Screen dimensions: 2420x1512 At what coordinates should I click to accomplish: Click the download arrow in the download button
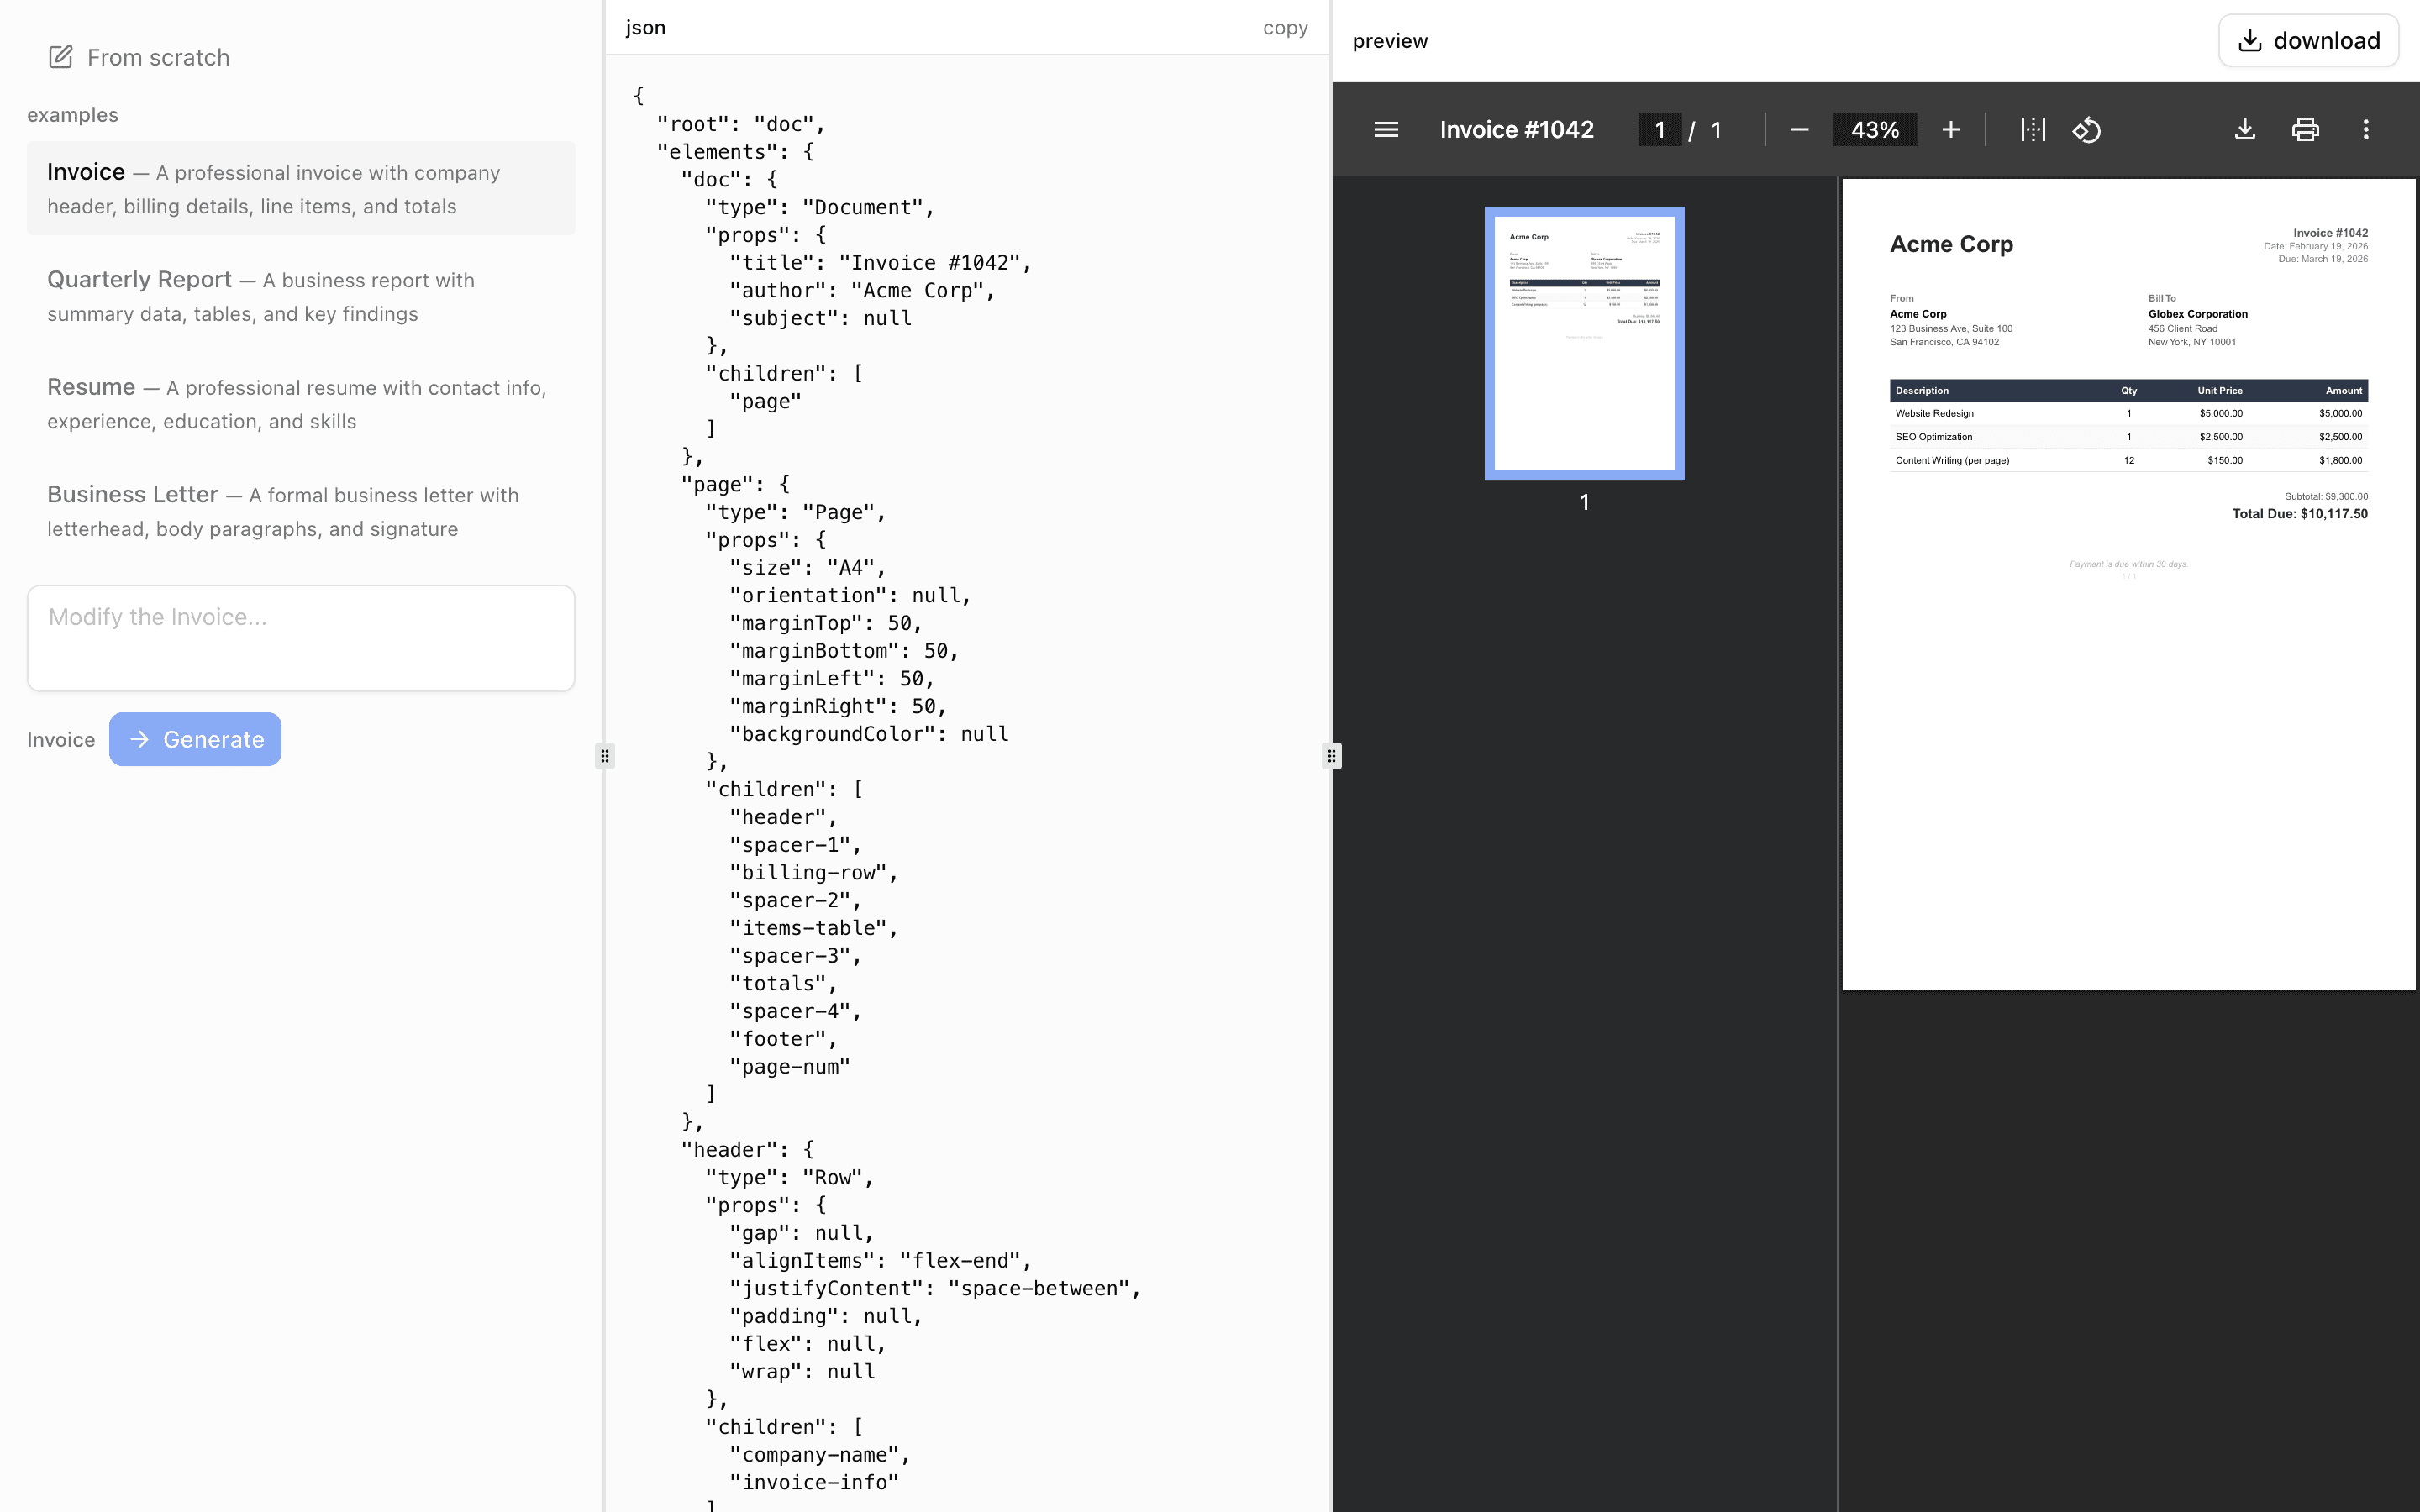[x=2251, y=40]
